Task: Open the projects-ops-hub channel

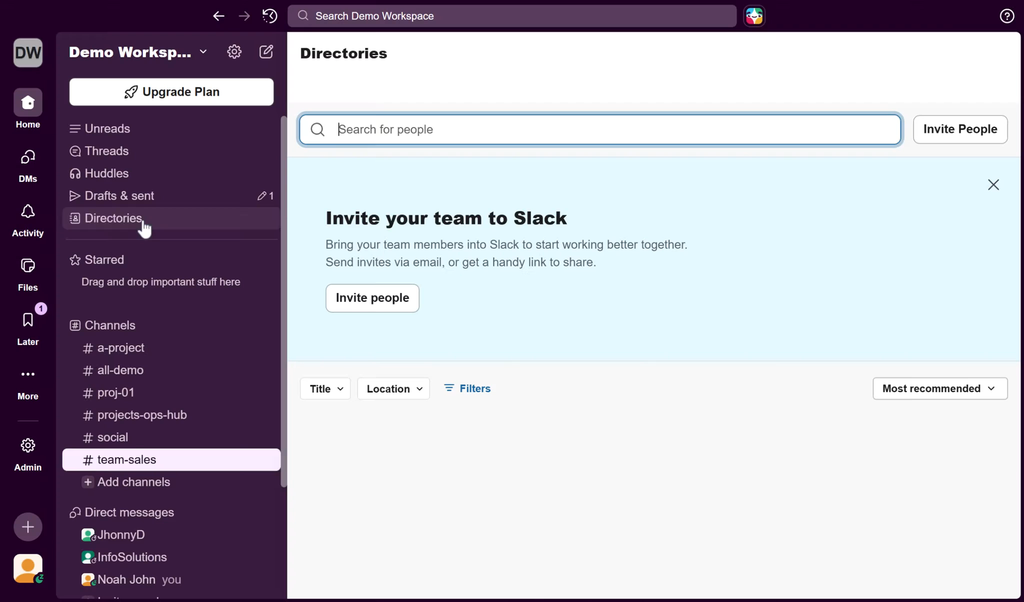Action: (141, 415)
